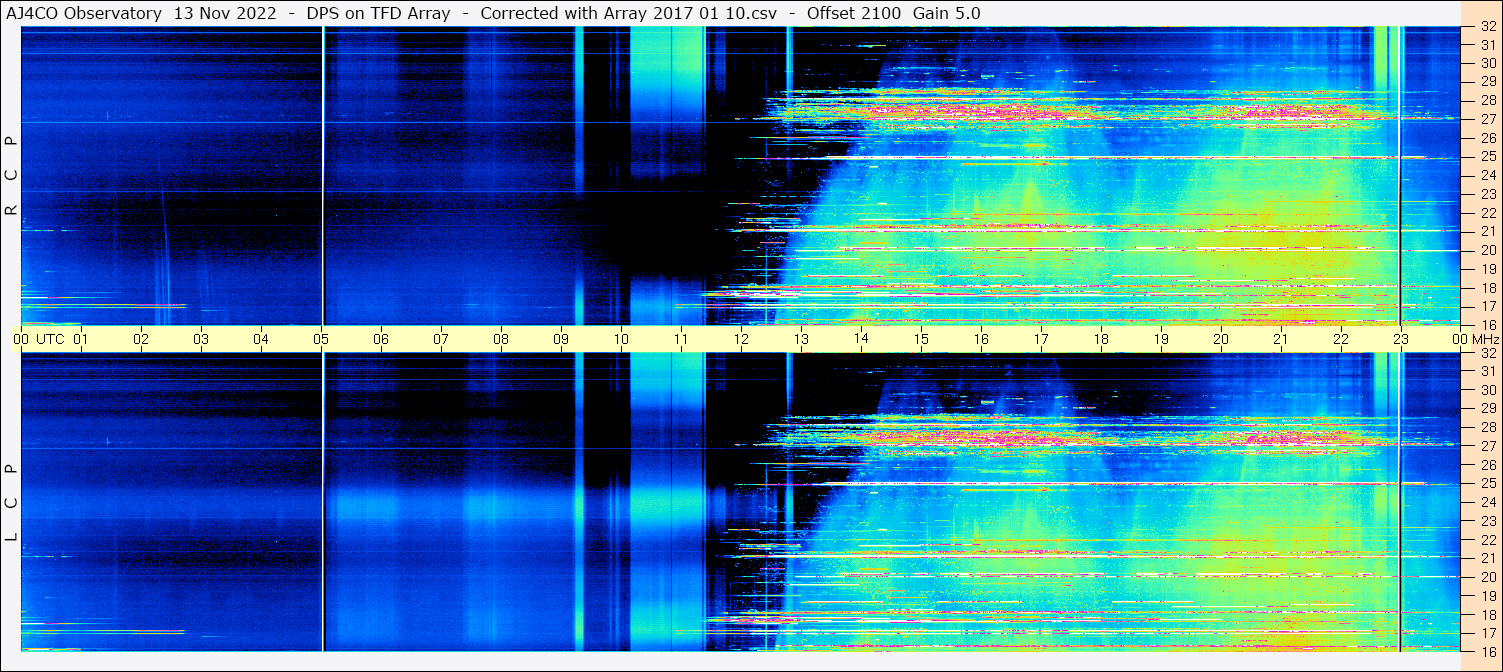Select the 28 MHz label in lower panel
This screenshot has height=672, width=1503.
click(x=1486, y=427)
